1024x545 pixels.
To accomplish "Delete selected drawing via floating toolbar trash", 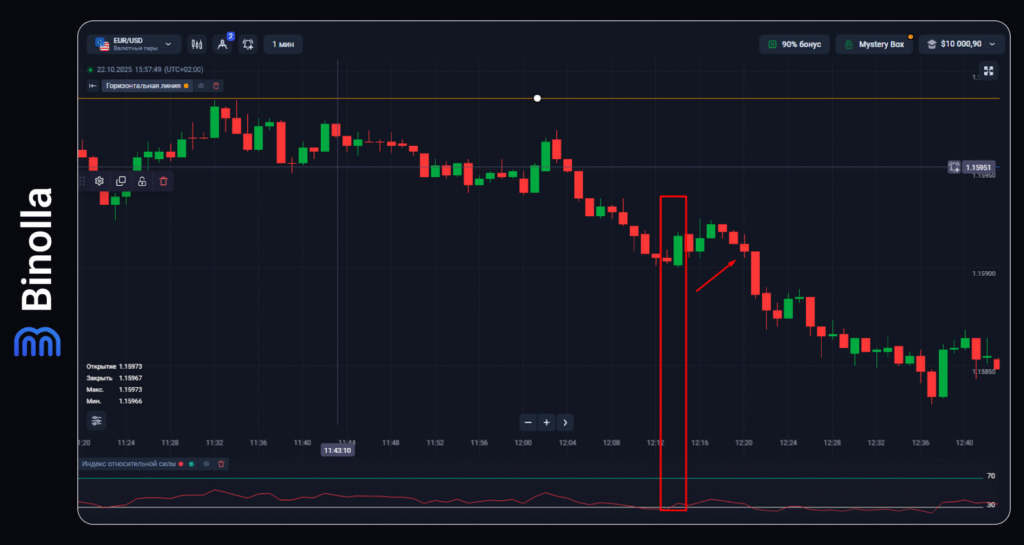I will point(163,181).
